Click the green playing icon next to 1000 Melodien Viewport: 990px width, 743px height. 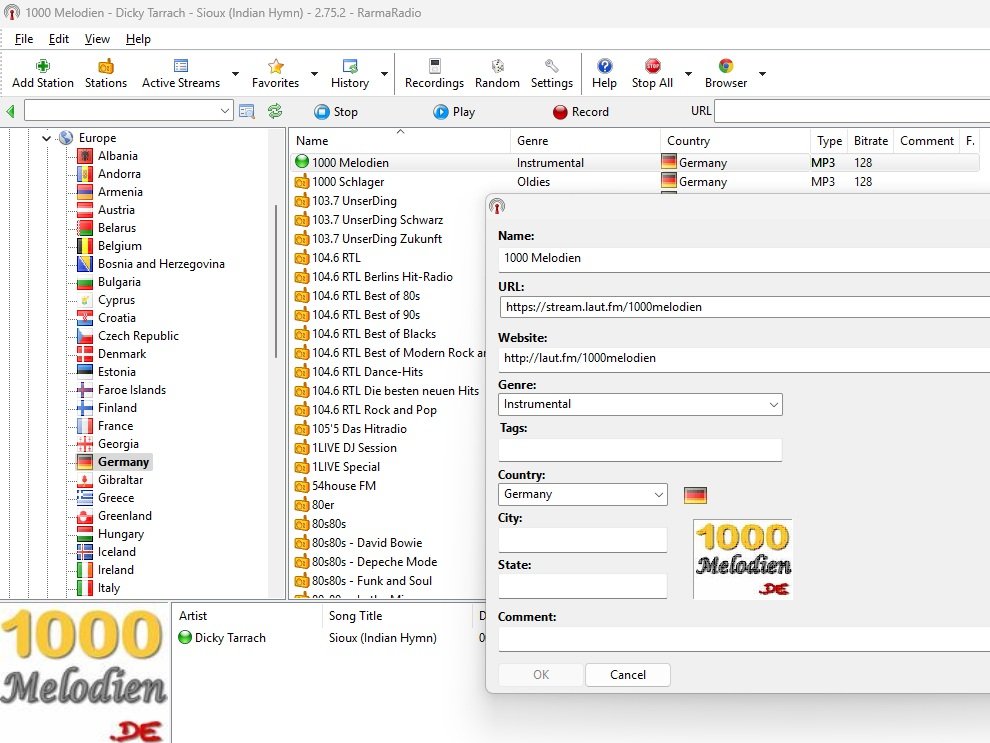(302, 162)
